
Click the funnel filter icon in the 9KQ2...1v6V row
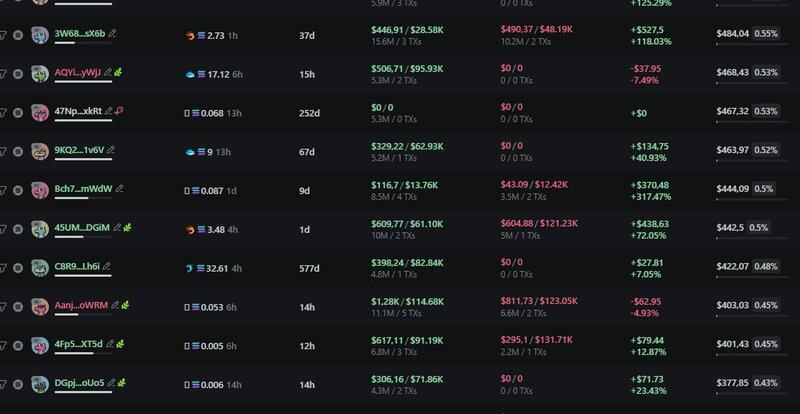[x=3, y=152]
